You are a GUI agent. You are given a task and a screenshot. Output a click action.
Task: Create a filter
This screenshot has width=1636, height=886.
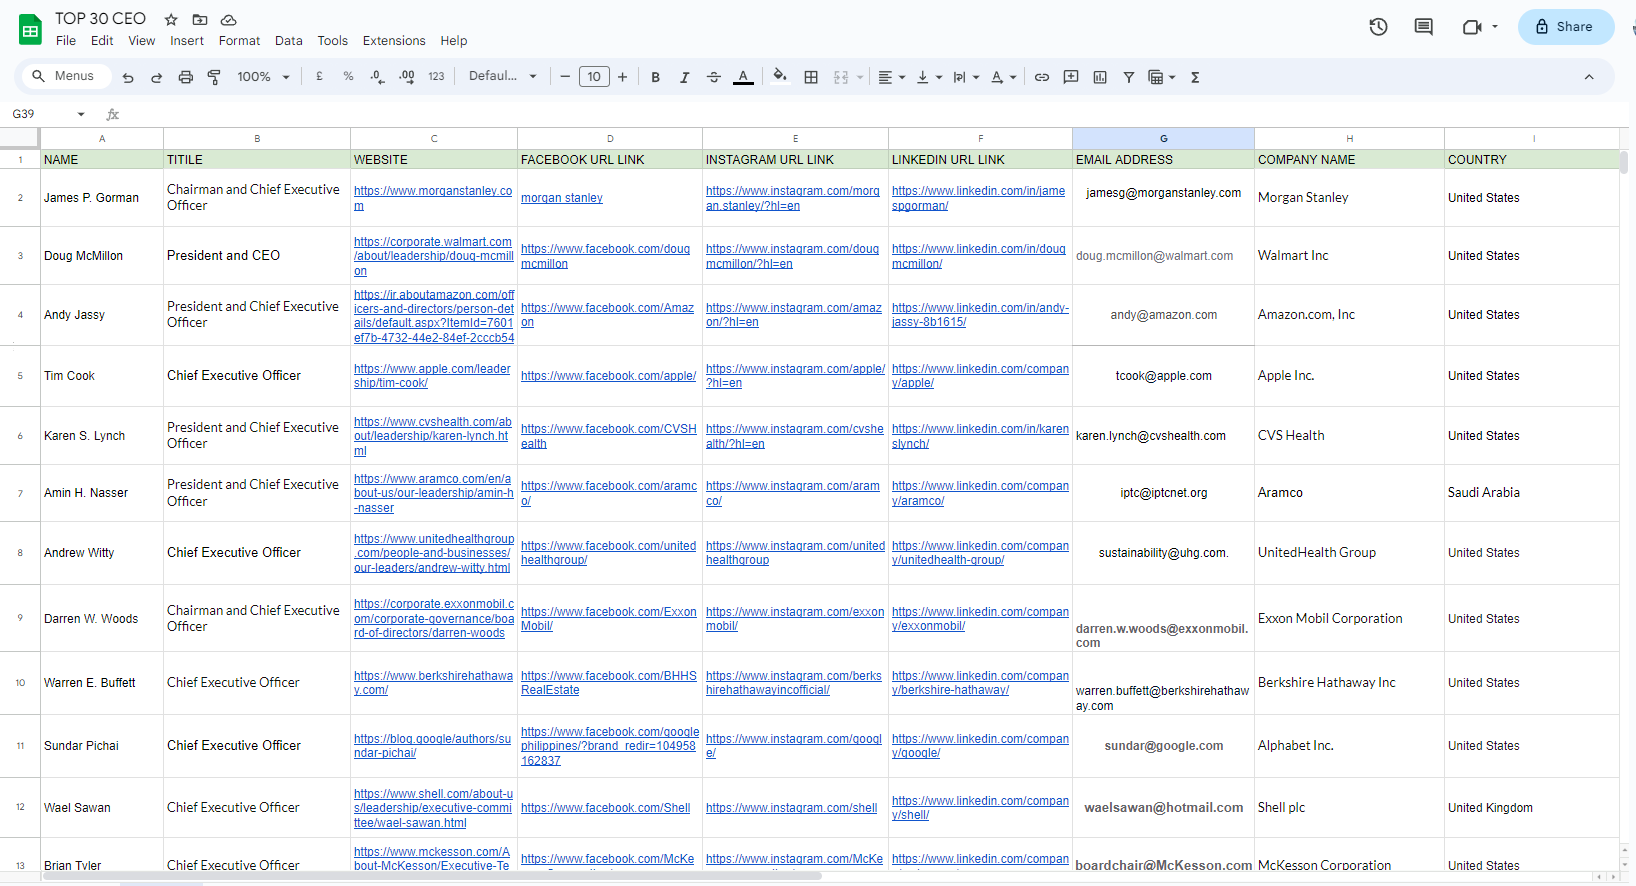click(1128, 77)
